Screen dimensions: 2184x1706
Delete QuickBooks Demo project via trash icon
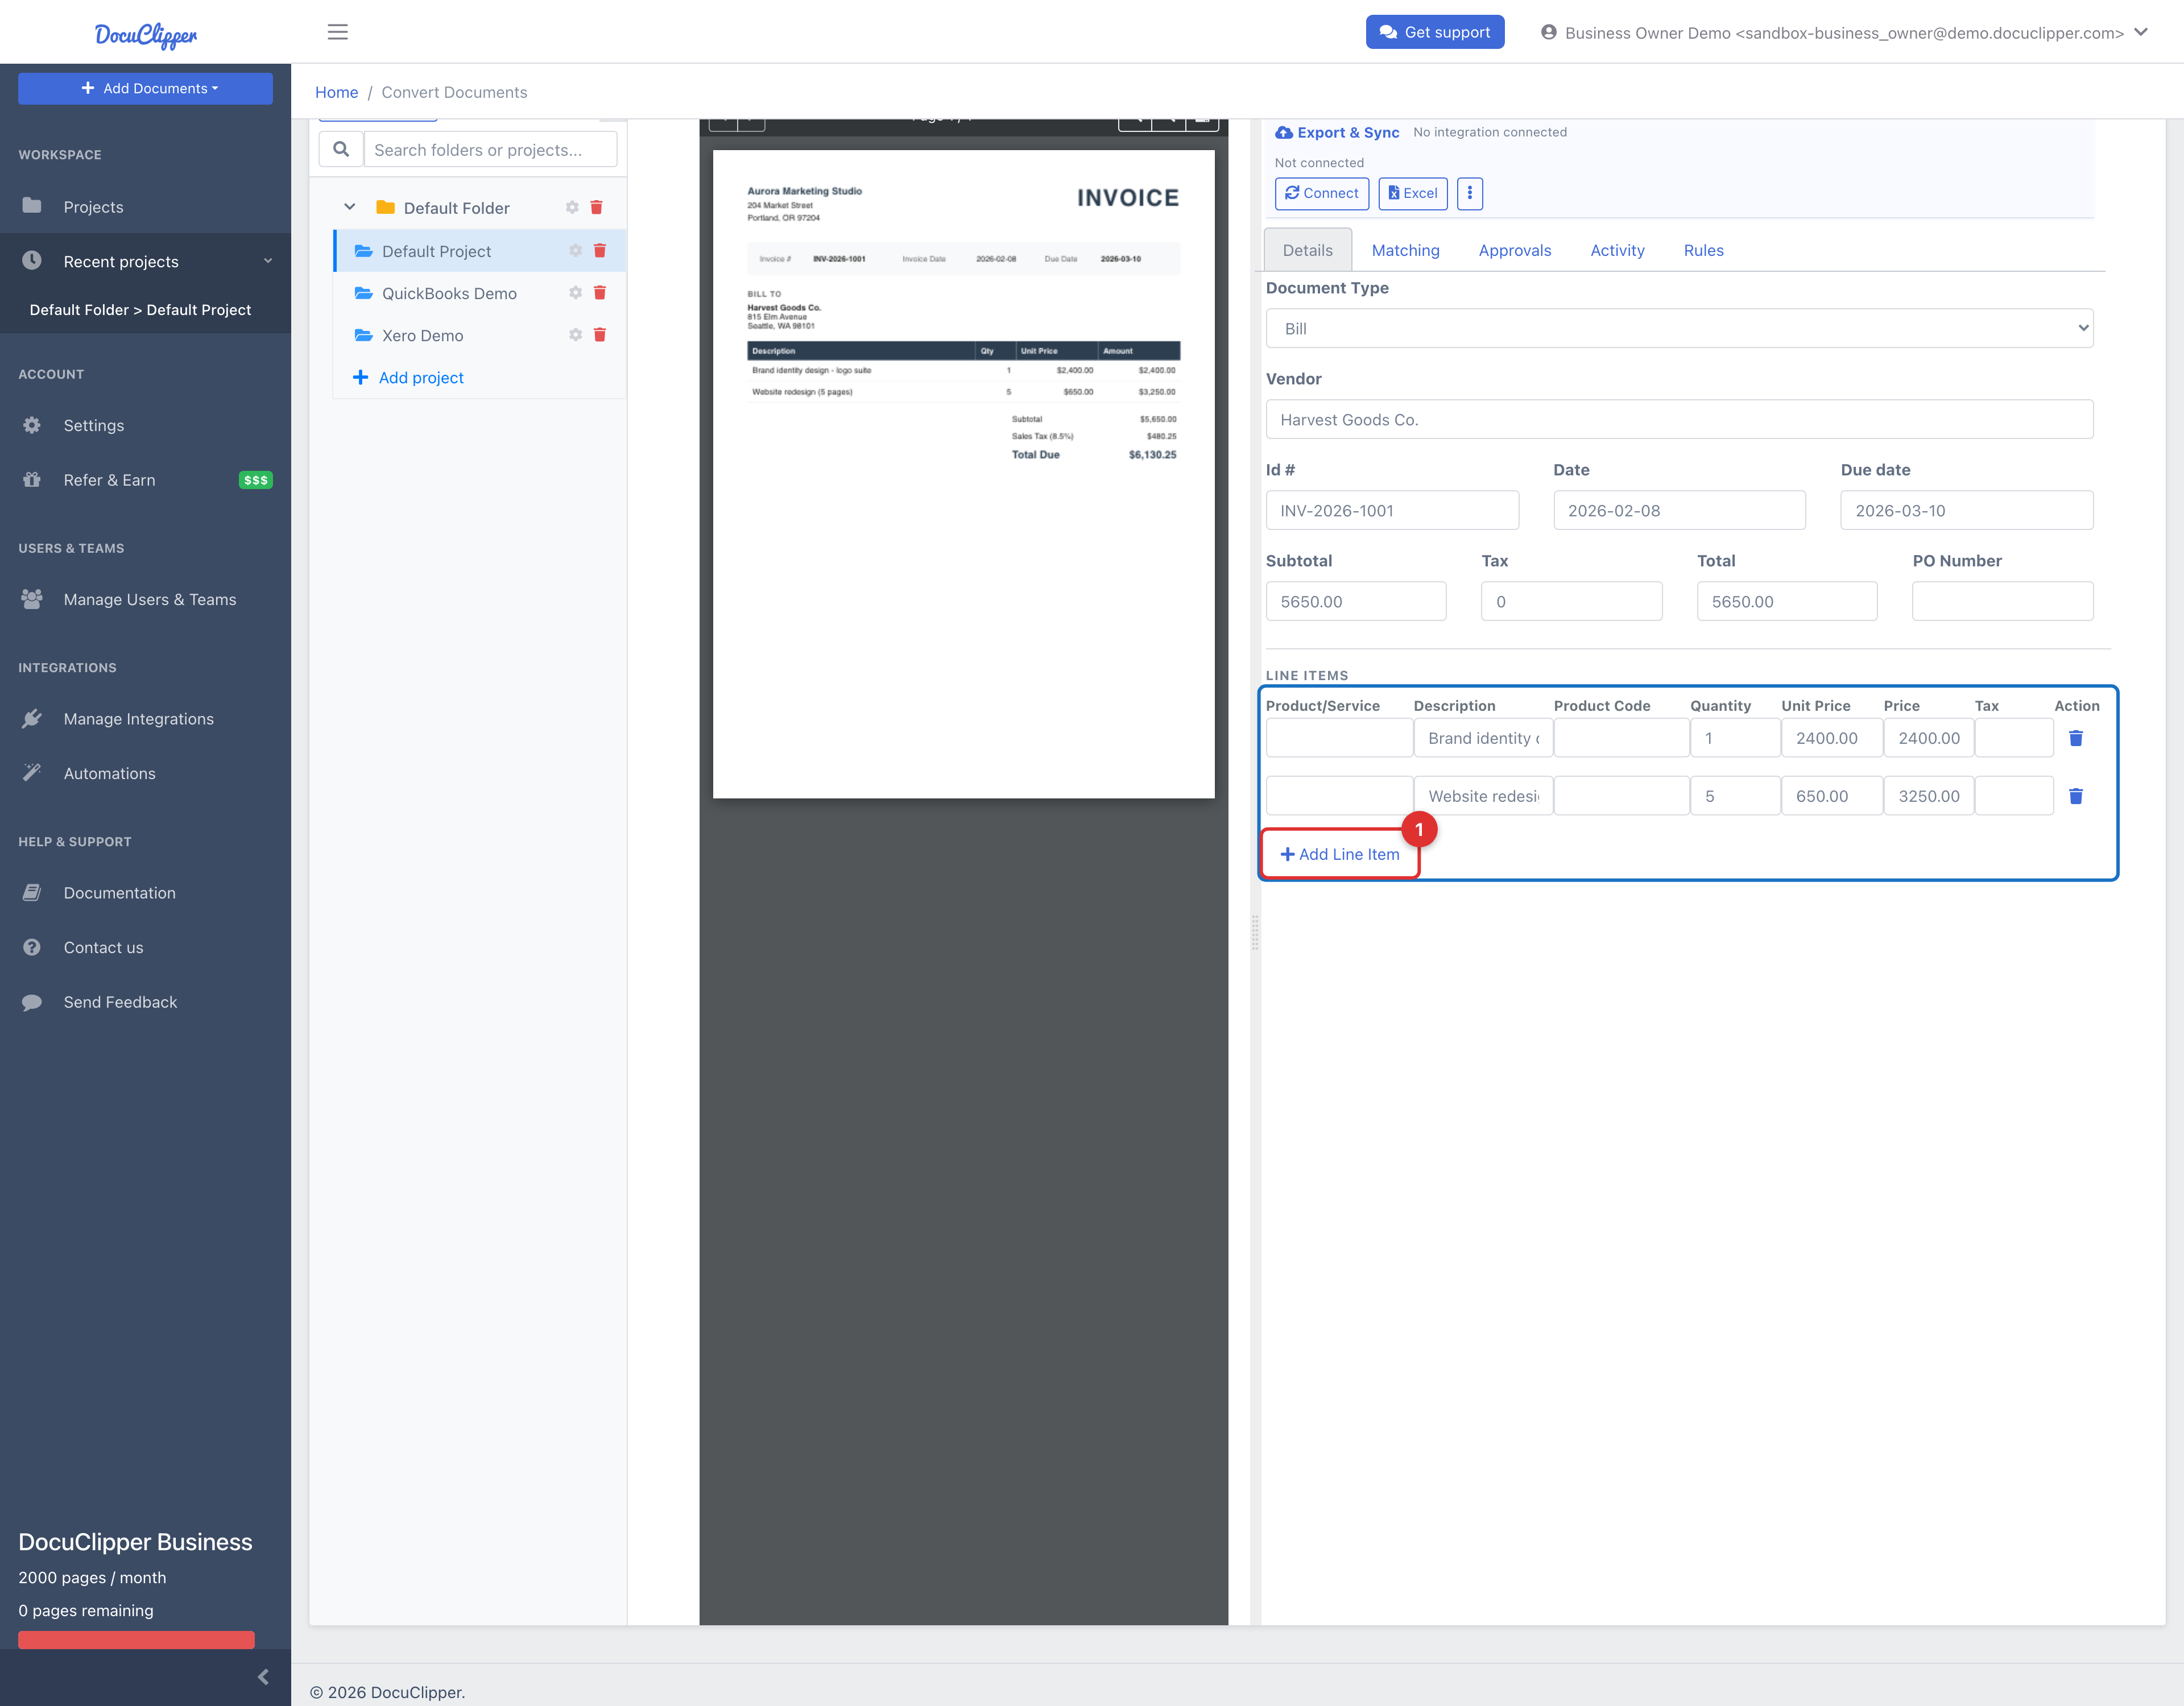point(600,293)
